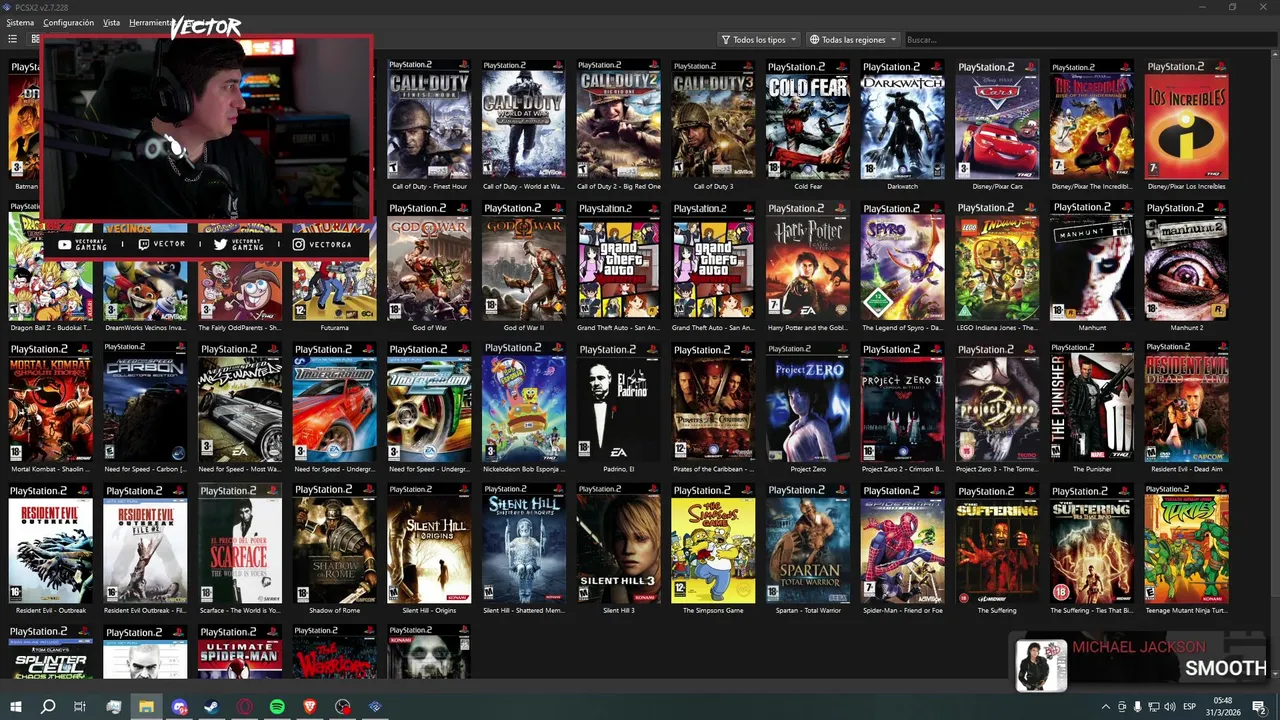Open Opera browser taskbar icon
This screenshot has width=1280, height=720.
(245, 707)
